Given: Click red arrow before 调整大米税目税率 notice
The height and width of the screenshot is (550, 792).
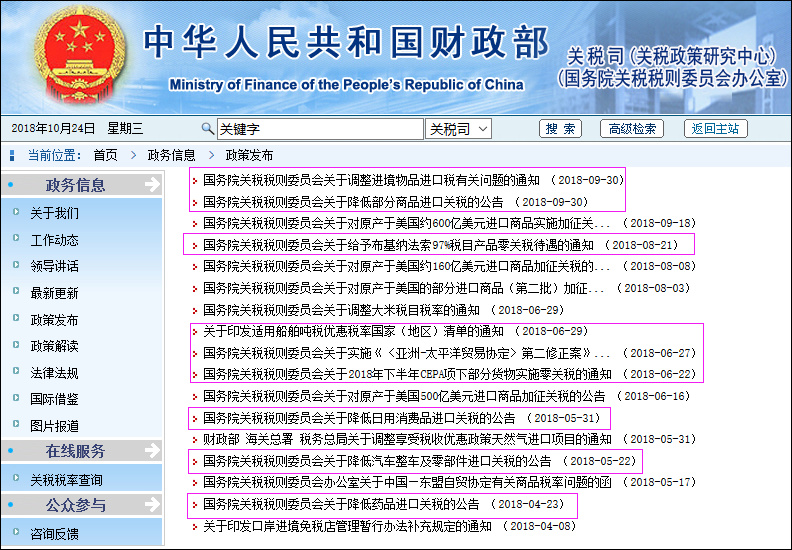Looking at the screenshot, I should 195,311.
